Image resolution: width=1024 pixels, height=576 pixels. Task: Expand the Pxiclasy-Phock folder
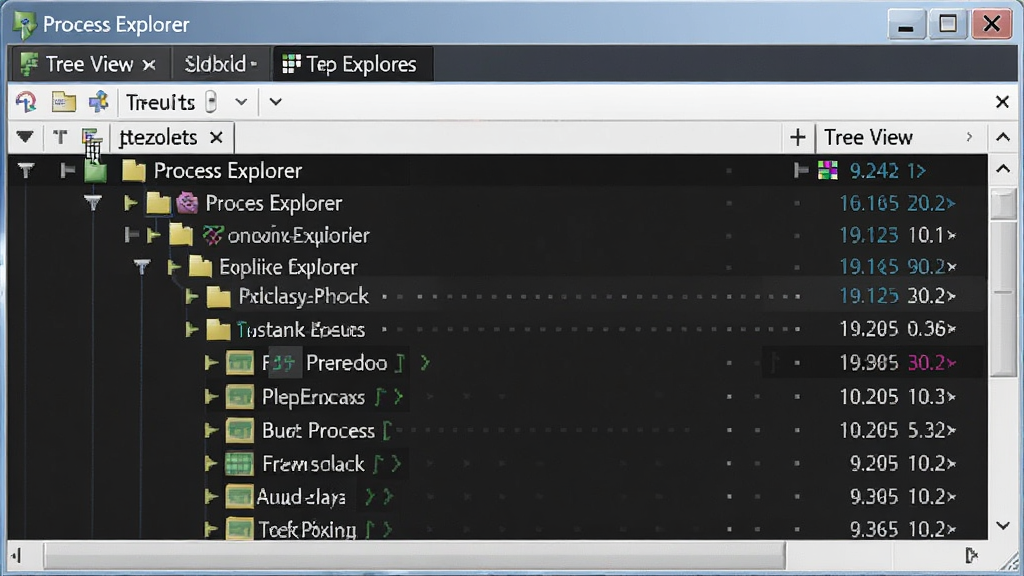191,297
